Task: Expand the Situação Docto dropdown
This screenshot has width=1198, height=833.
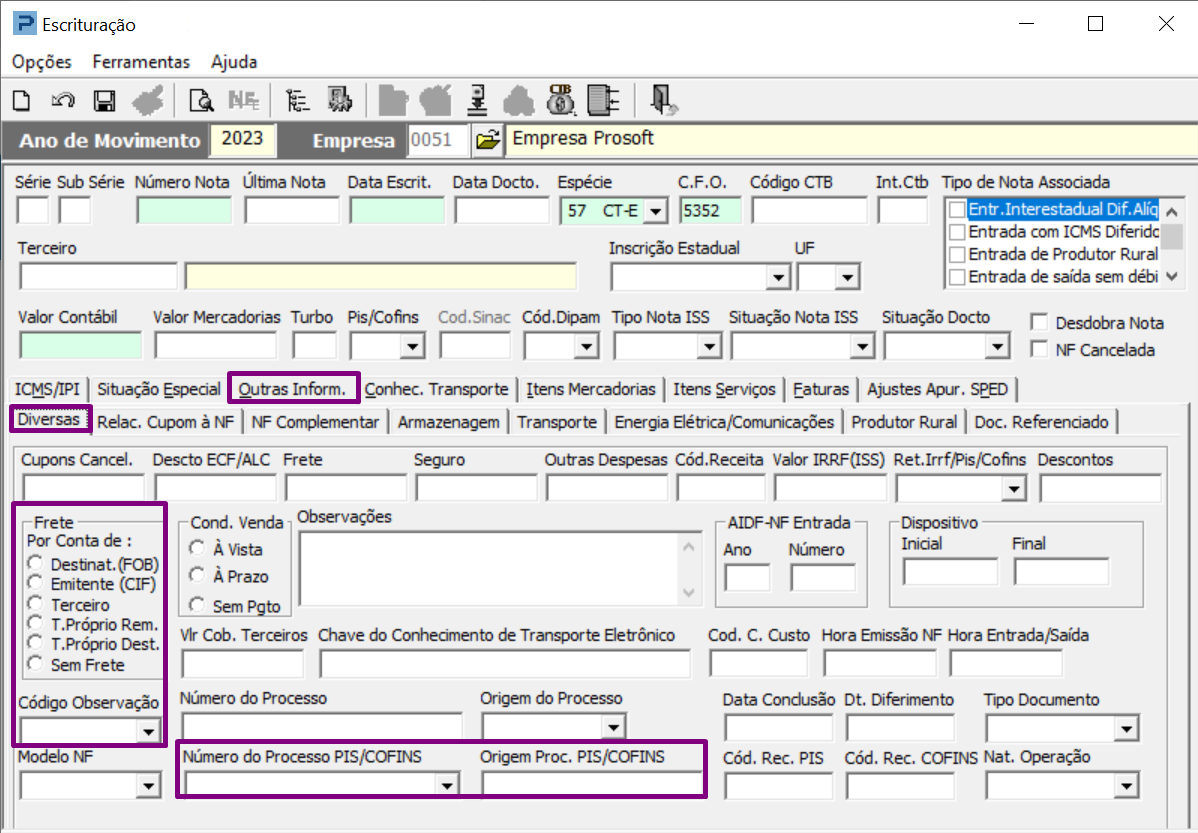Action: point(997,346)
